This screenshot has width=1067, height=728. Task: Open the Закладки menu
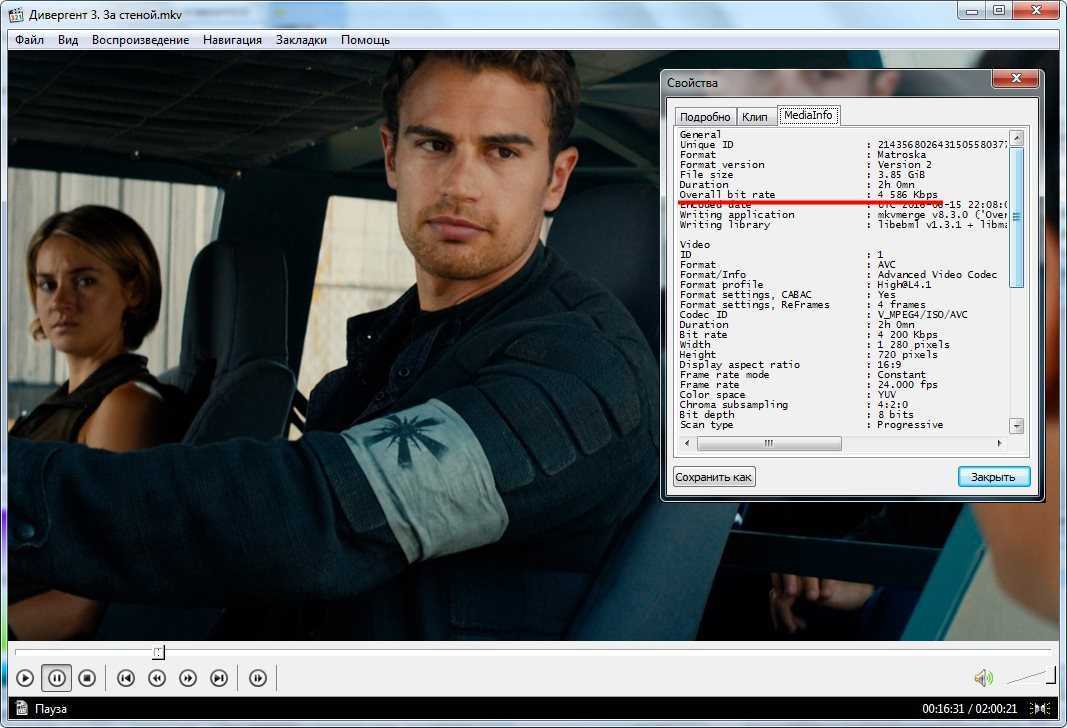301,40
